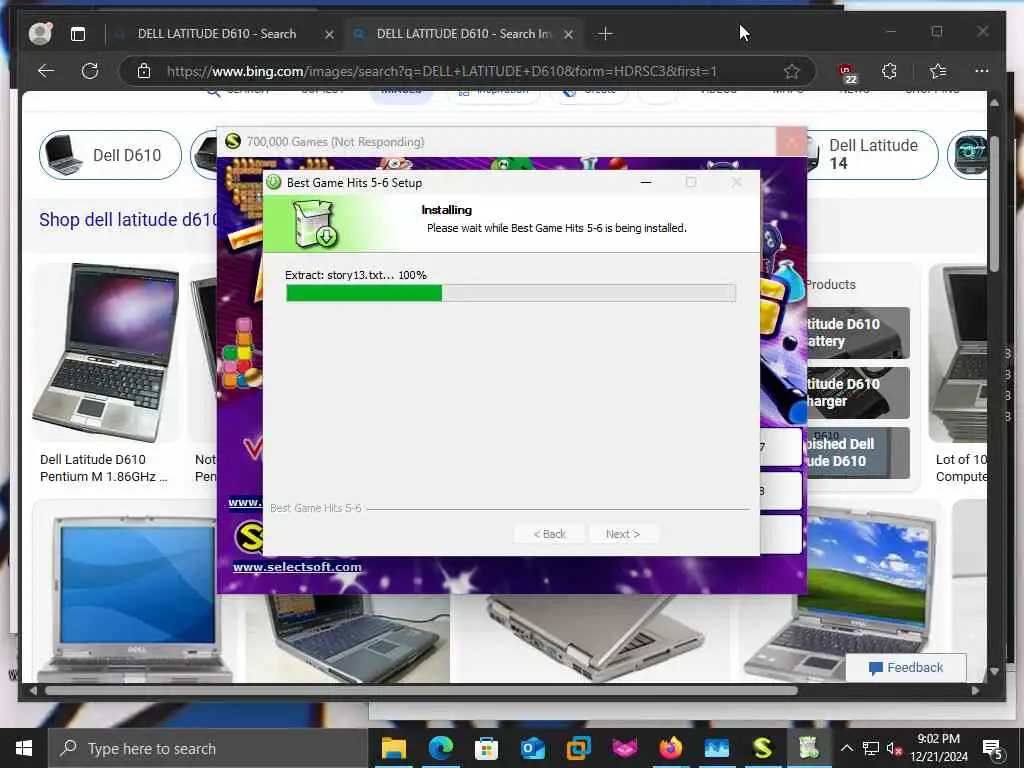Open Dell Latitude D610 Pentium M product image
The width and height of the screenshot is (1024, 768).
point(105,352)
